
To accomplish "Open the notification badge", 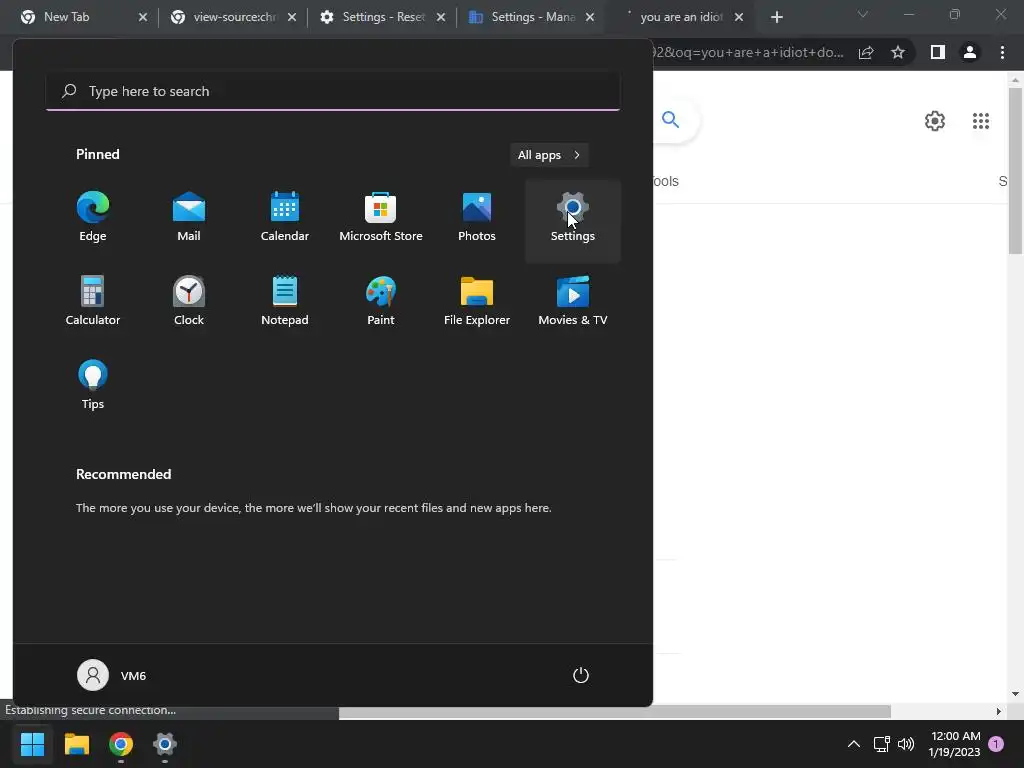I will point(996,744).
